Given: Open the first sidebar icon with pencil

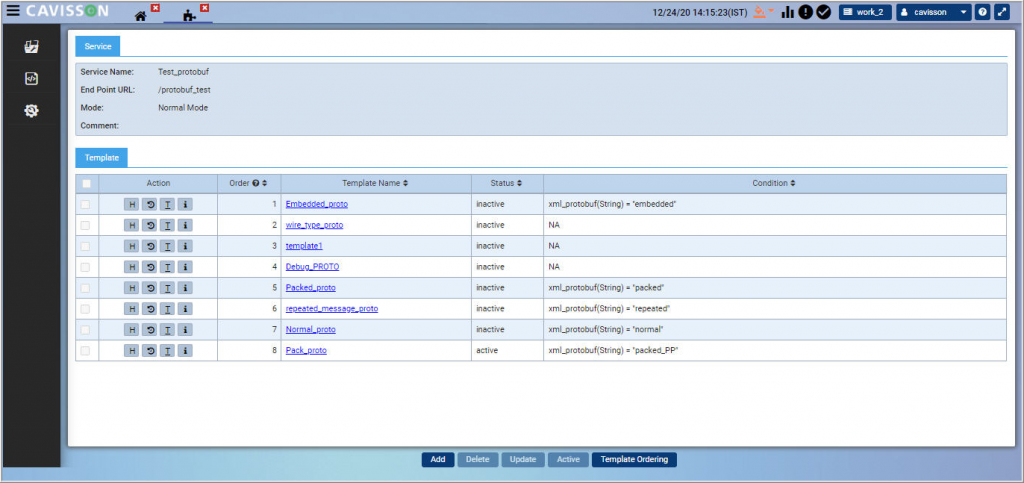Looking at the screenshot, I should coord(31,46).
